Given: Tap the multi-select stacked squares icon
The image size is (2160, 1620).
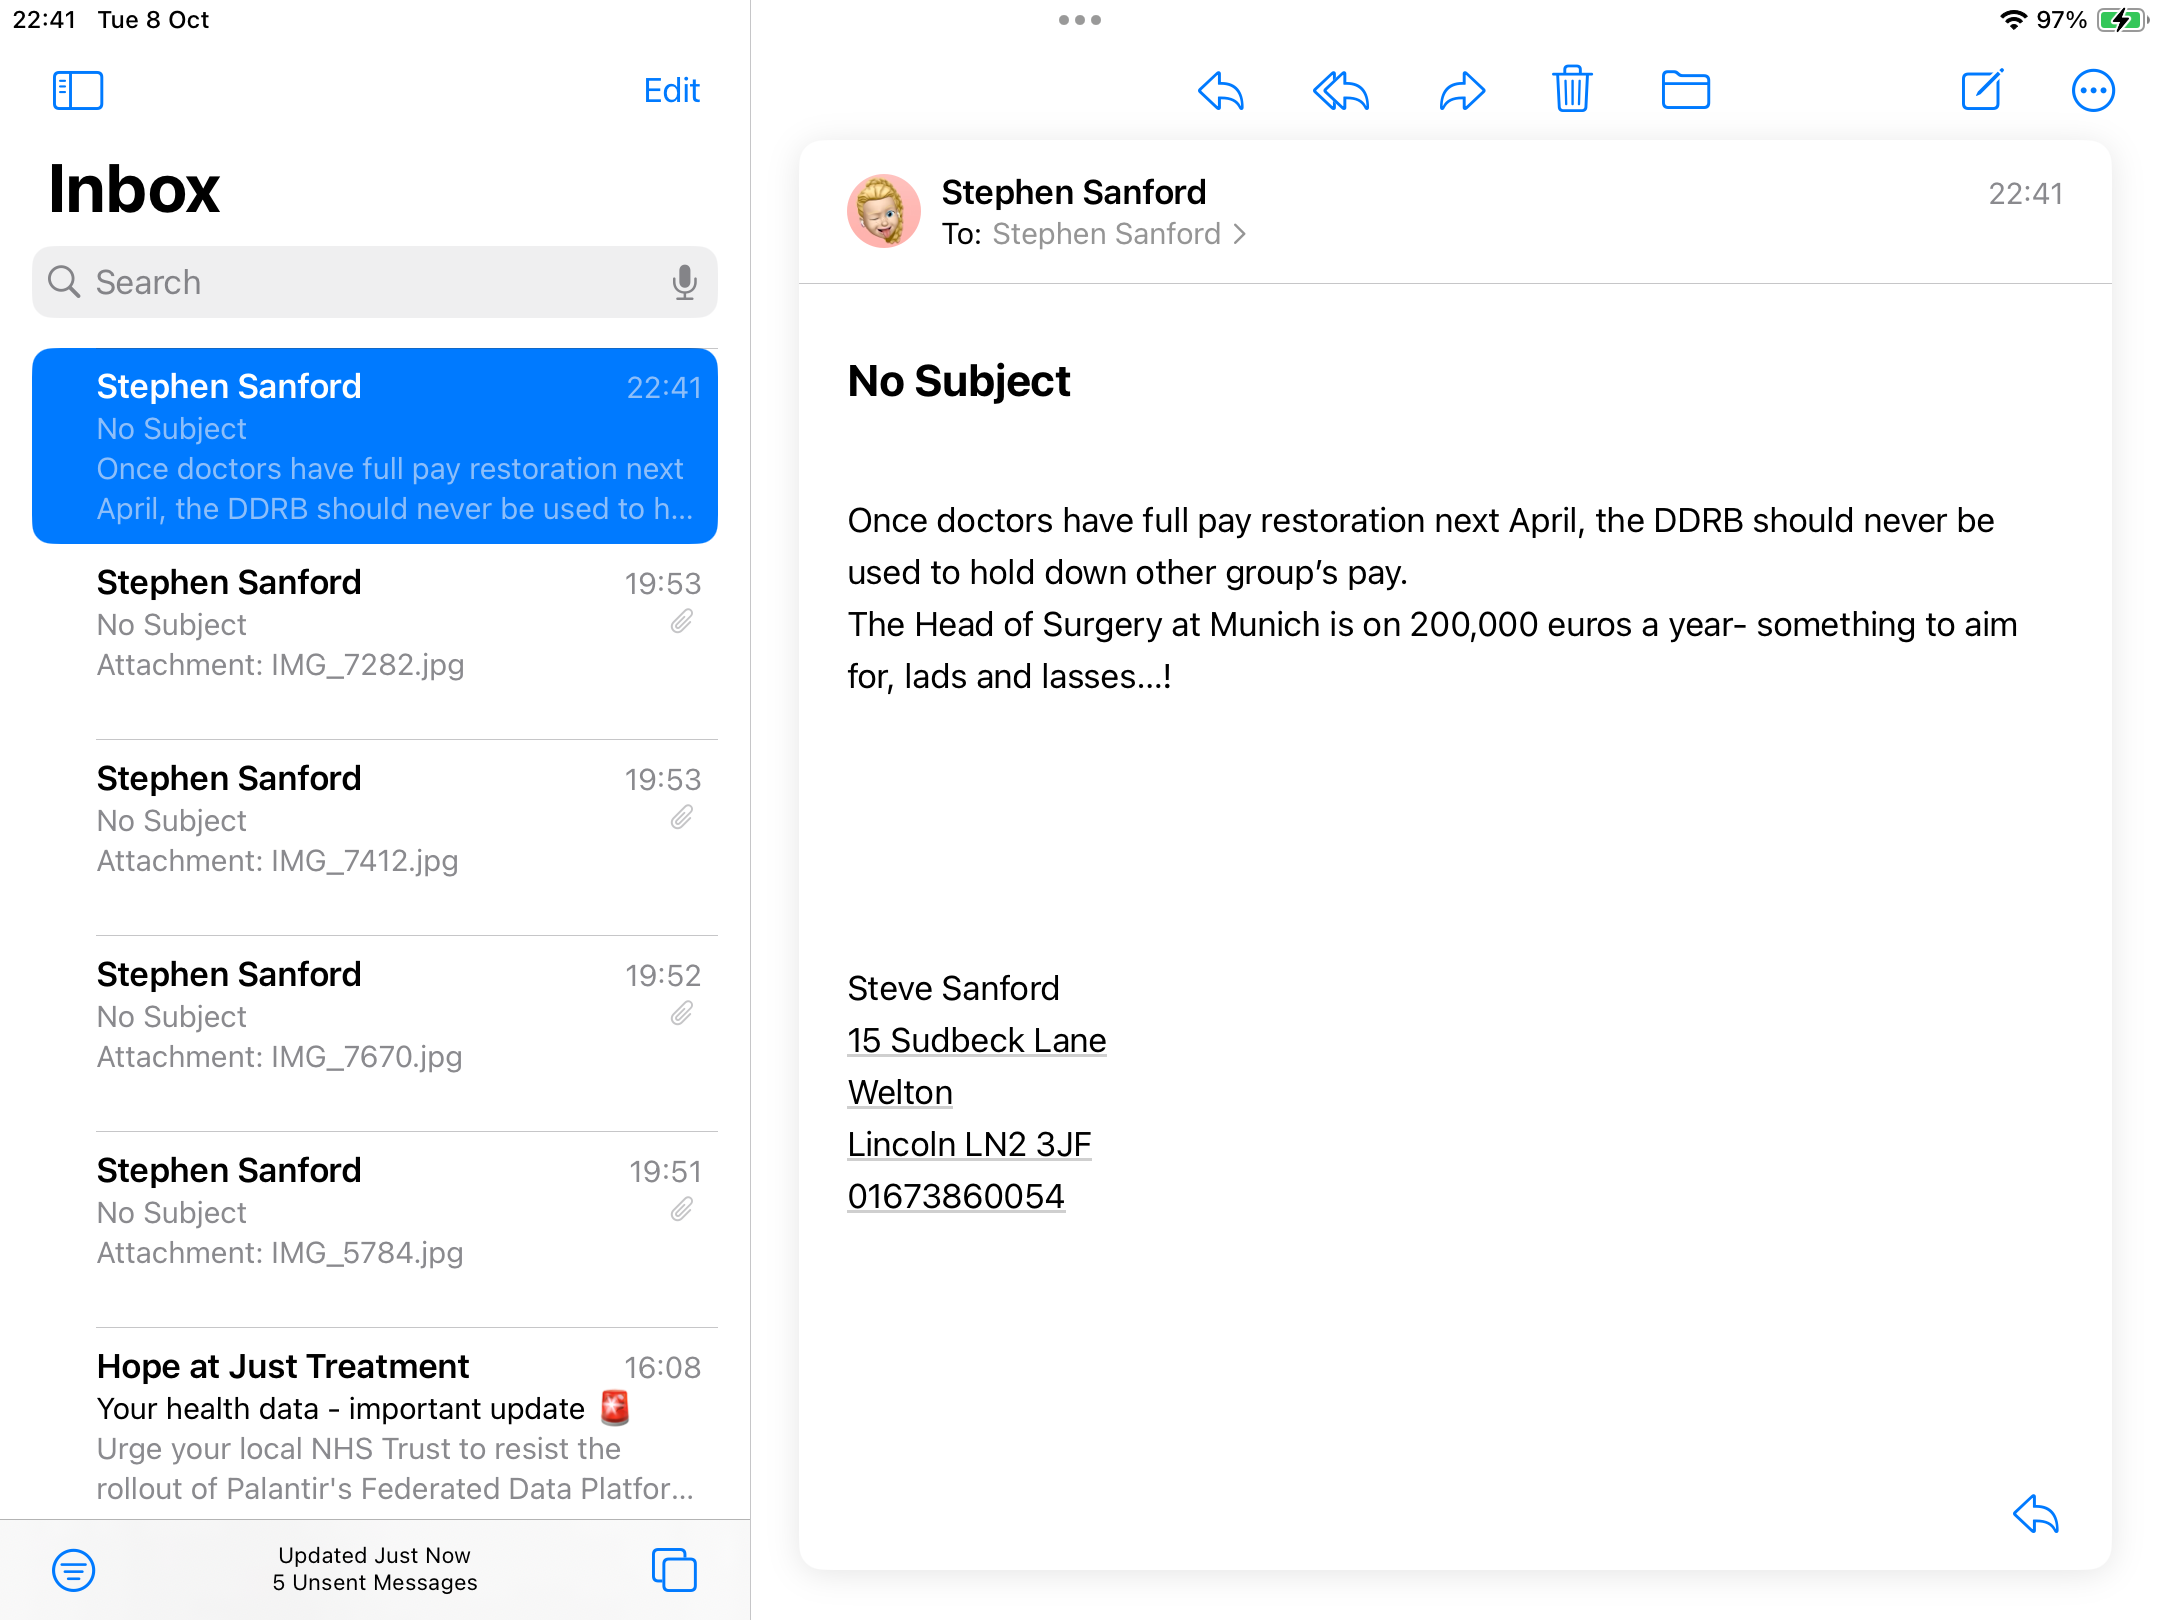Looking at the screenshot, I should [x=675, y=1570].
